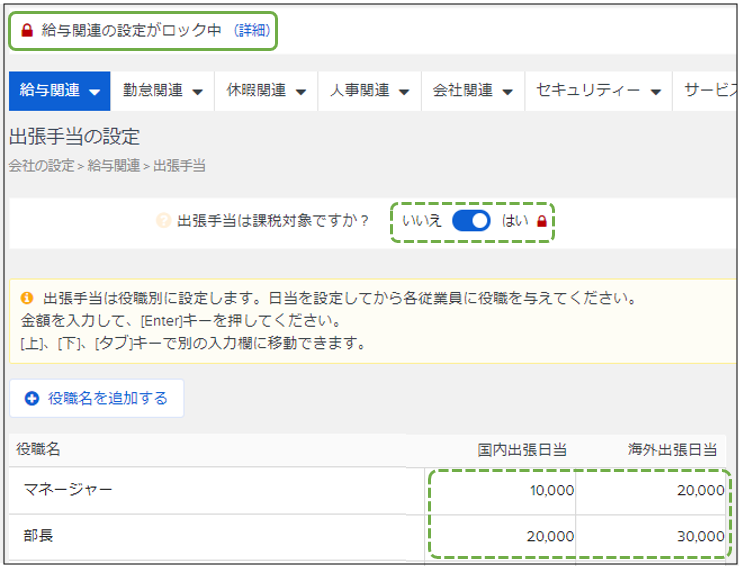Viewport: 739px width, 569px height.
Task: Expand the 休暇関連 dropdown menu
Action: [266, 90]
